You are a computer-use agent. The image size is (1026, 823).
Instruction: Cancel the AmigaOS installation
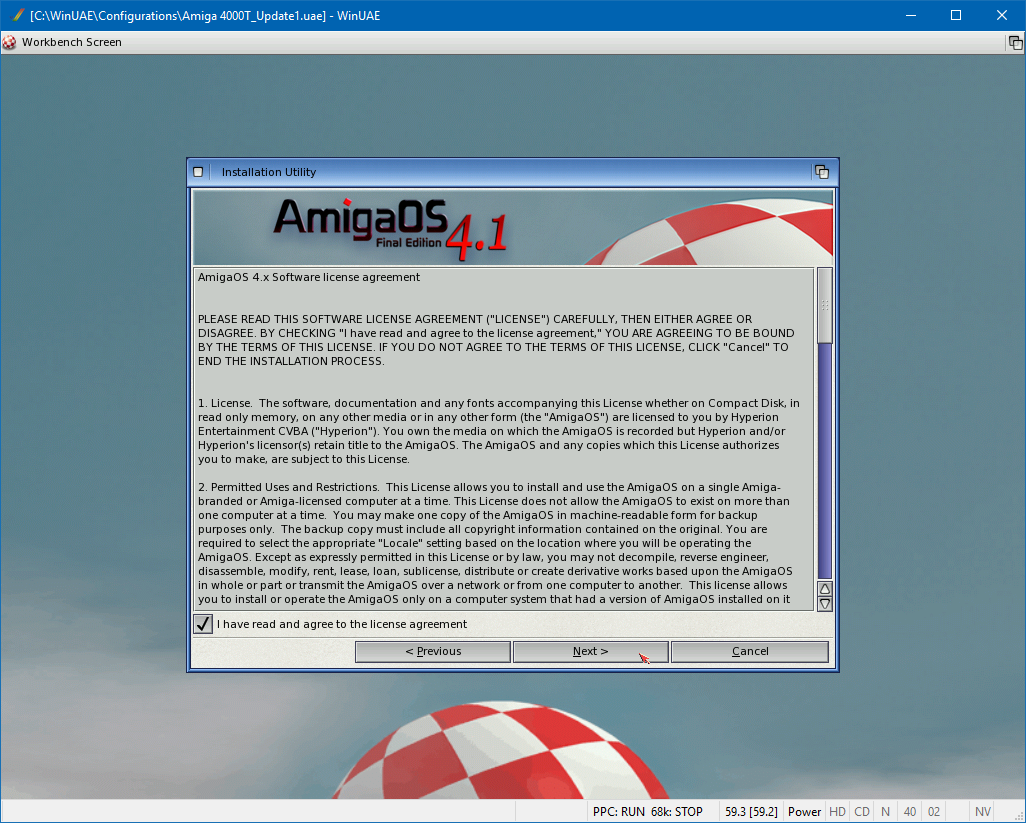pyautogui.click(x=750, y=651)
